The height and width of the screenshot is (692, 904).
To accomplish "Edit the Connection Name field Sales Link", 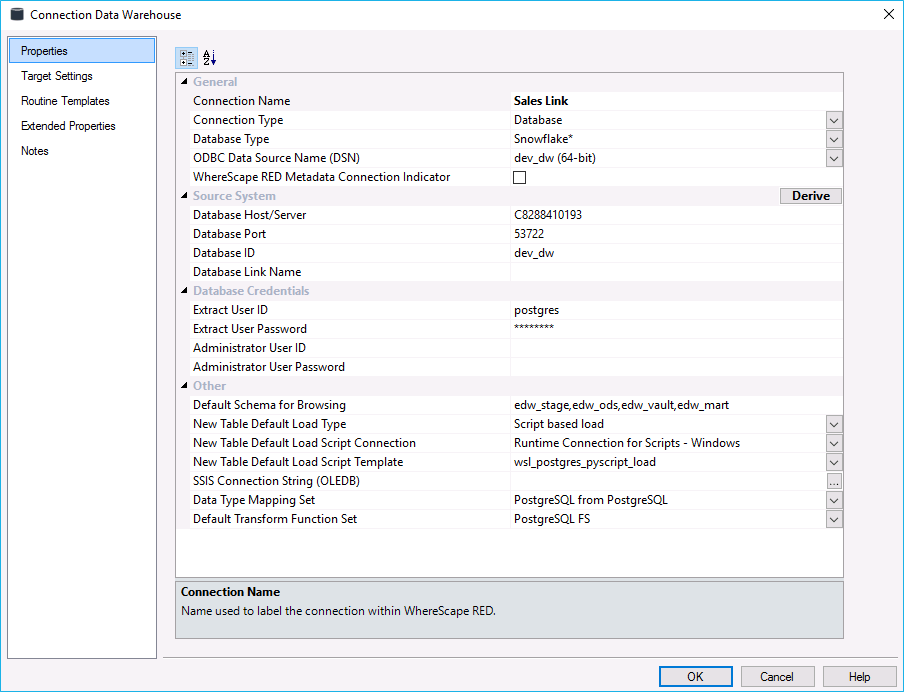I will click(x=676, y=101).
